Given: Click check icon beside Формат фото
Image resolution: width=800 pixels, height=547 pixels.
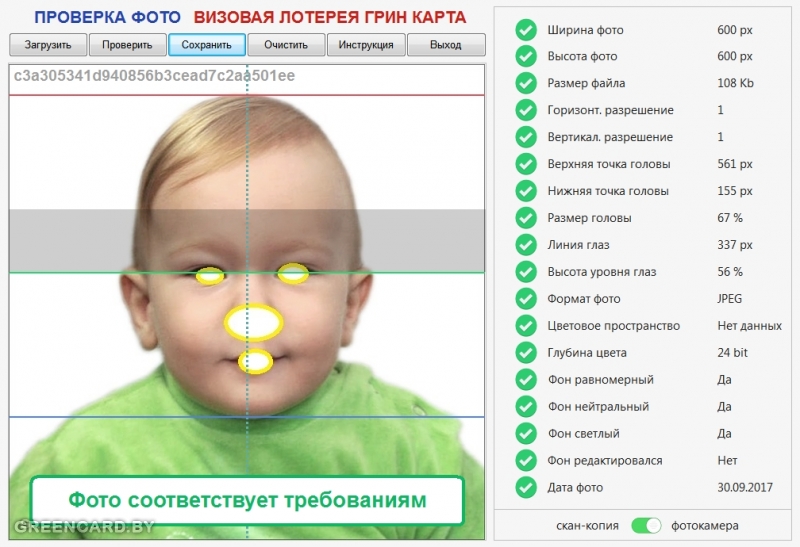Looking at the screenshot, I should click(x=526, y=299).
